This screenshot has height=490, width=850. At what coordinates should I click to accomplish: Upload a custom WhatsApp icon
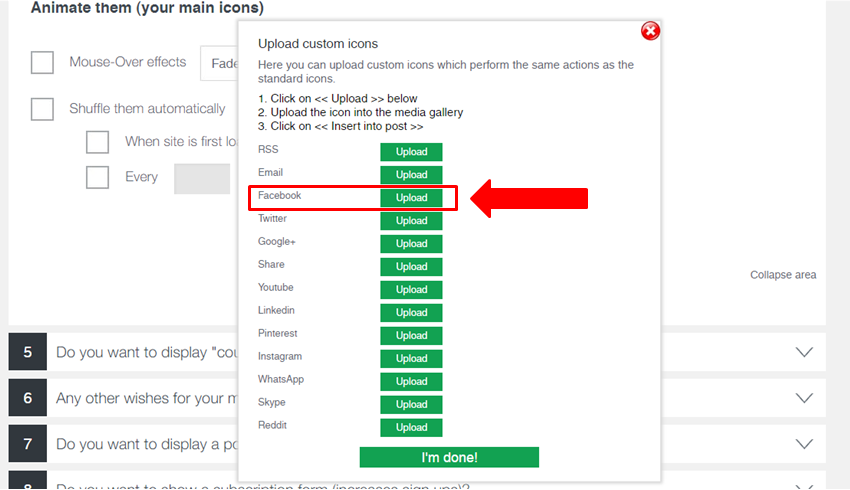click(411, 382)
